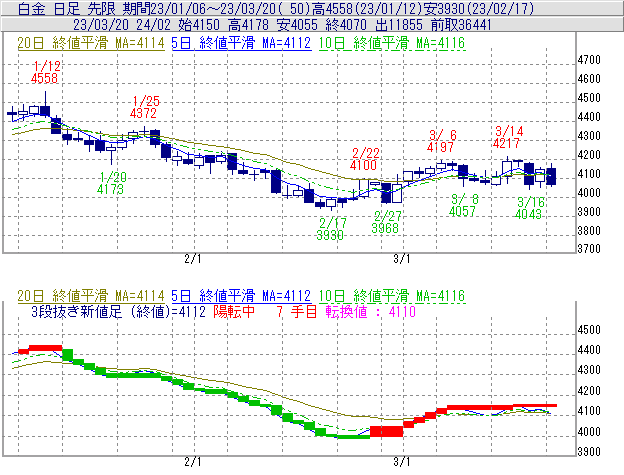
Task: Click the red 陽転中 status text
Action: coord(234,311)
